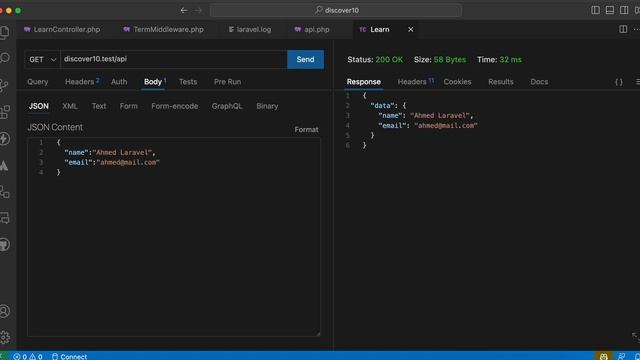The height and width of the screenshot is (360, 640).
Task: Open the response Headers tab
Action: click(415, 82)
